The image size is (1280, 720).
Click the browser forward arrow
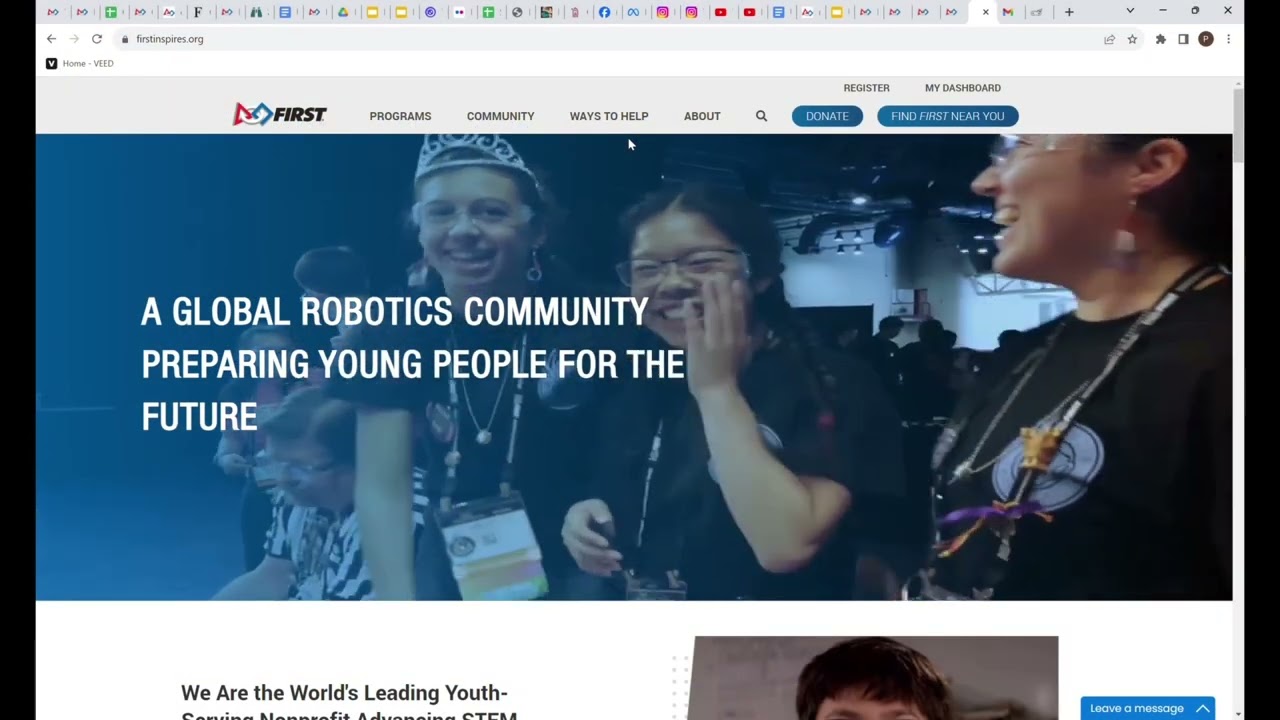(74, 39)
